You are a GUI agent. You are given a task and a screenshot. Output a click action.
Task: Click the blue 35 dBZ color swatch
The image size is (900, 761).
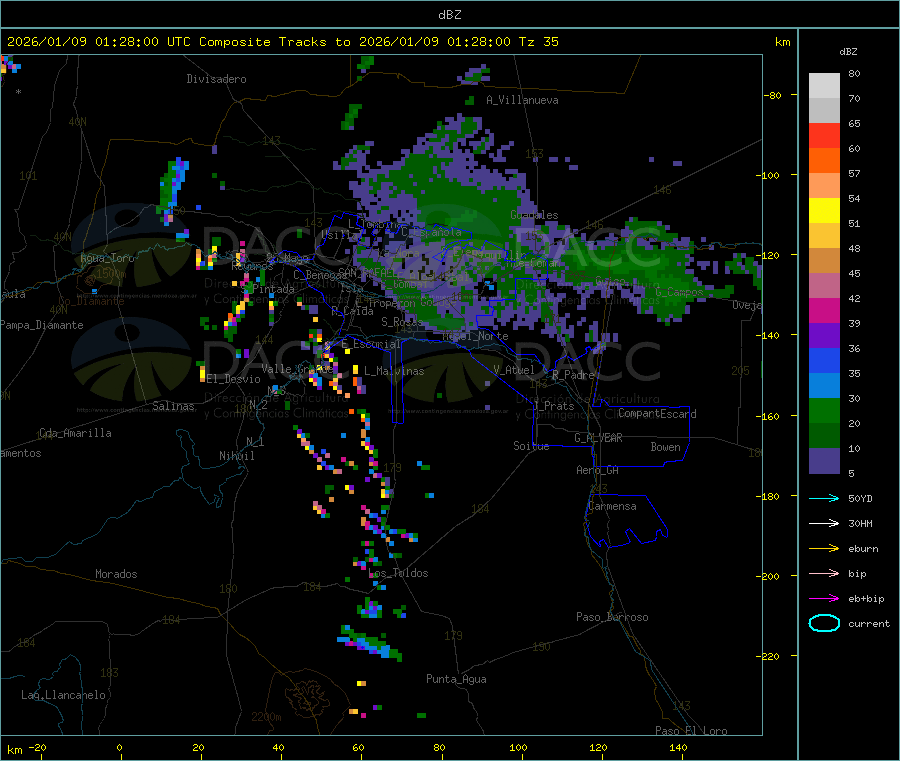(824, 360)
